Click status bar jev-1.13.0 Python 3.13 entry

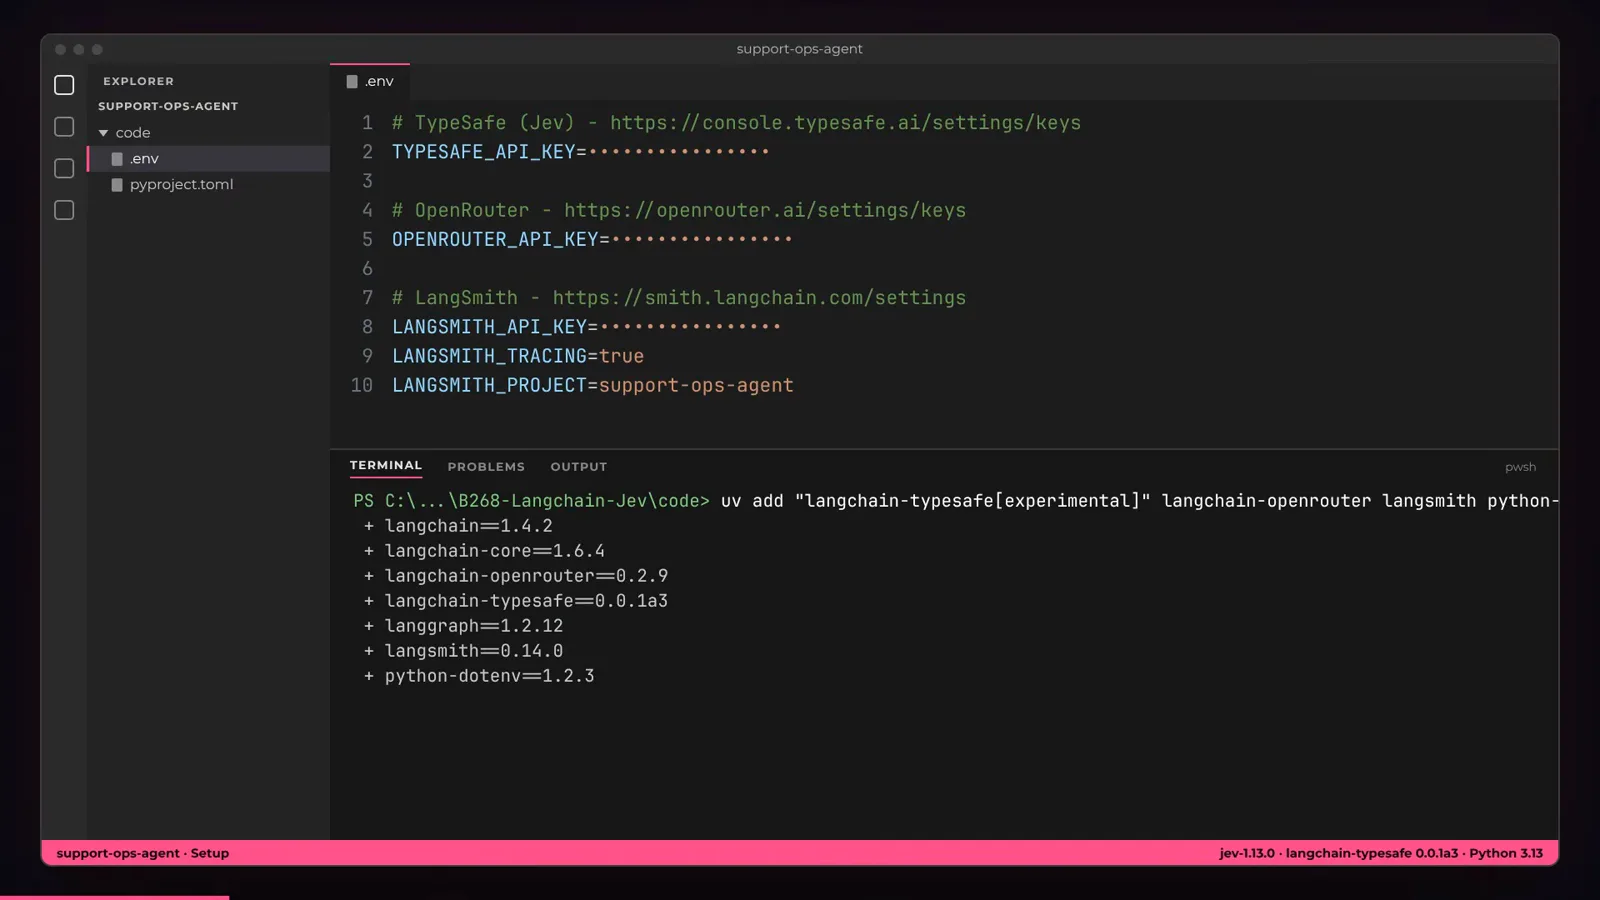tap(1381, 853)
